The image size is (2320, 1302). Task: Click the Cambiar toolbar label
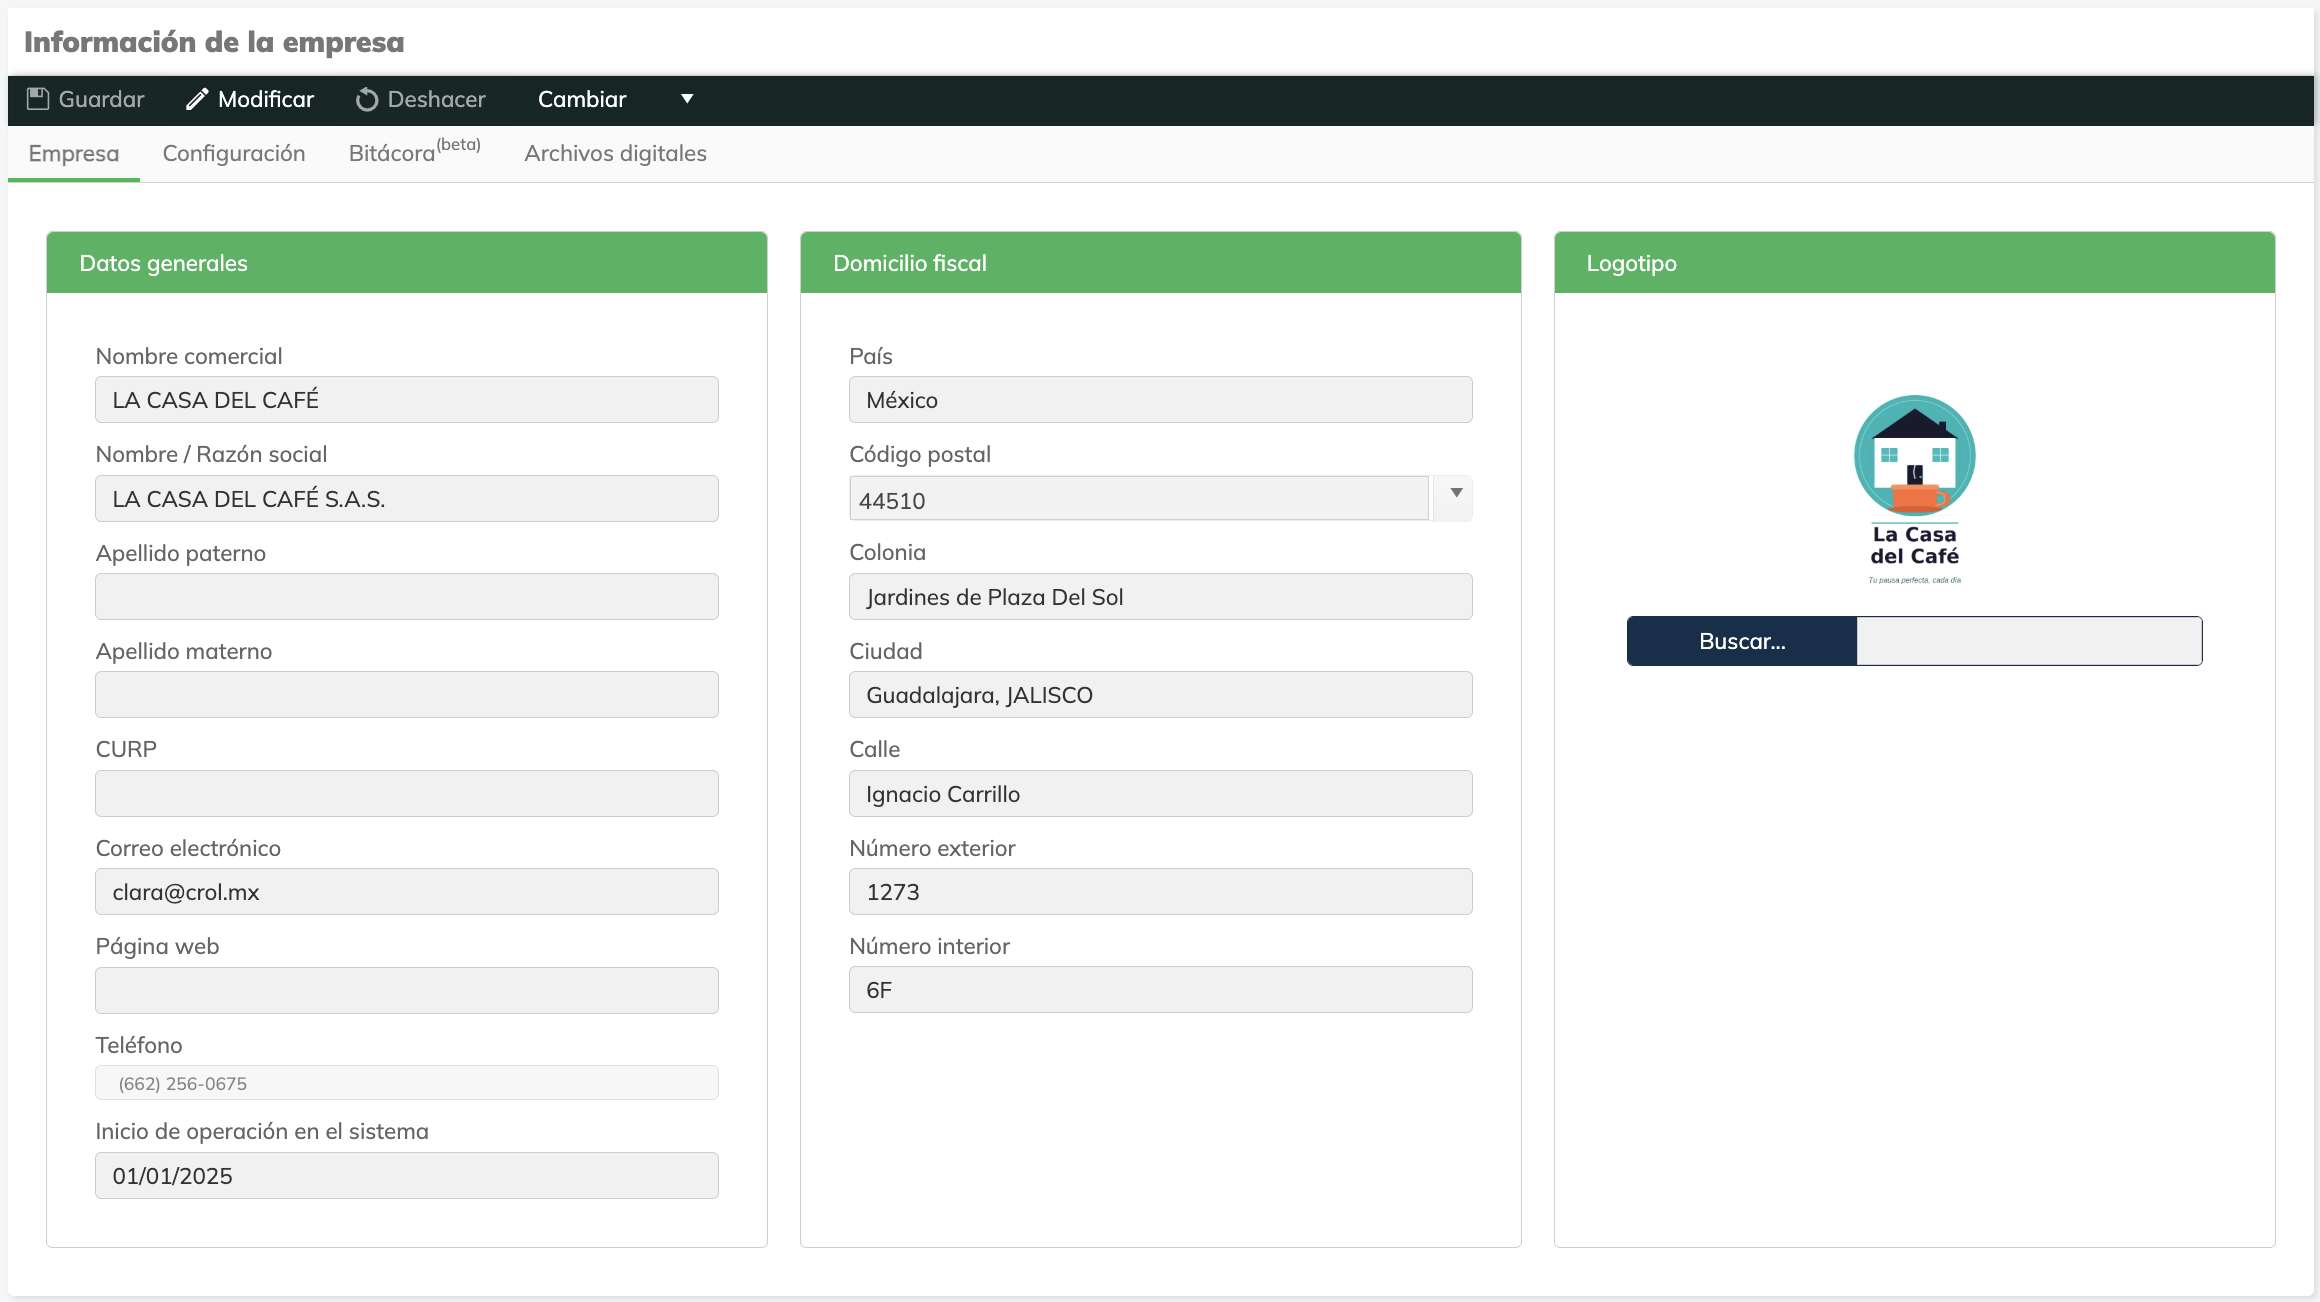582,99
